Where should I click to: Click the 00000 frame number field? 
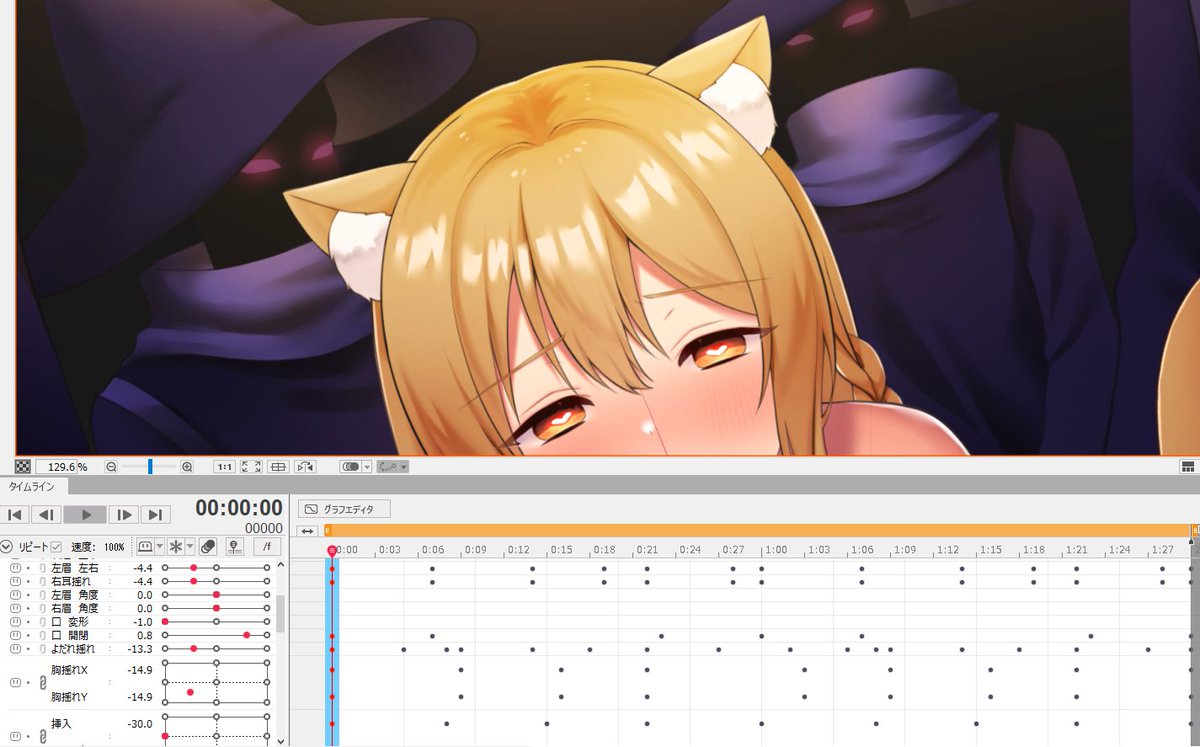click(264, 528)
